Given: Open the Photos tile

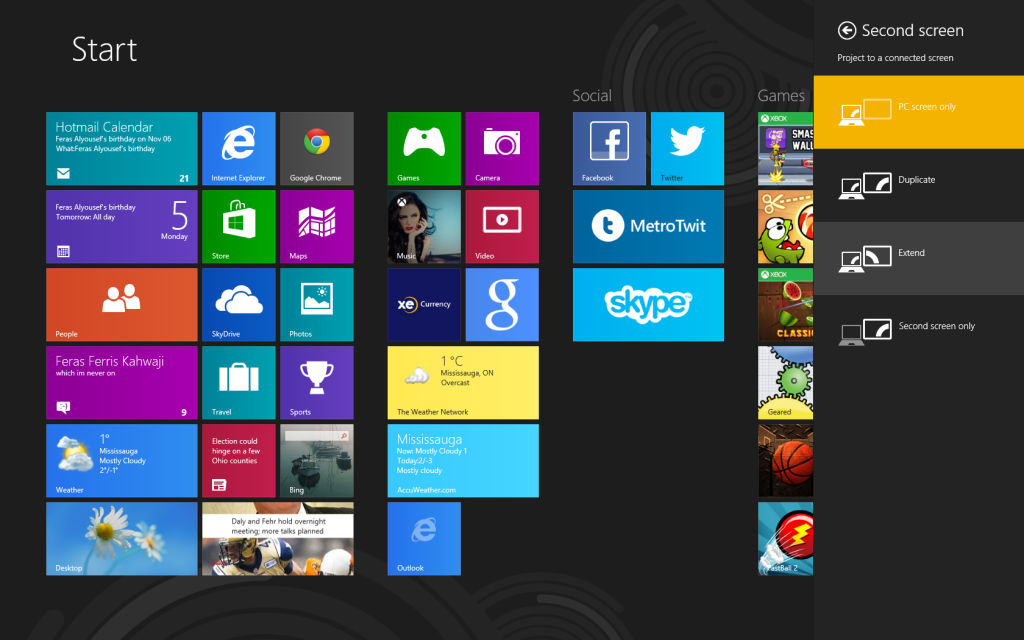Looking at the screenshot, I should pyautogui.click(x=317, y=304).
